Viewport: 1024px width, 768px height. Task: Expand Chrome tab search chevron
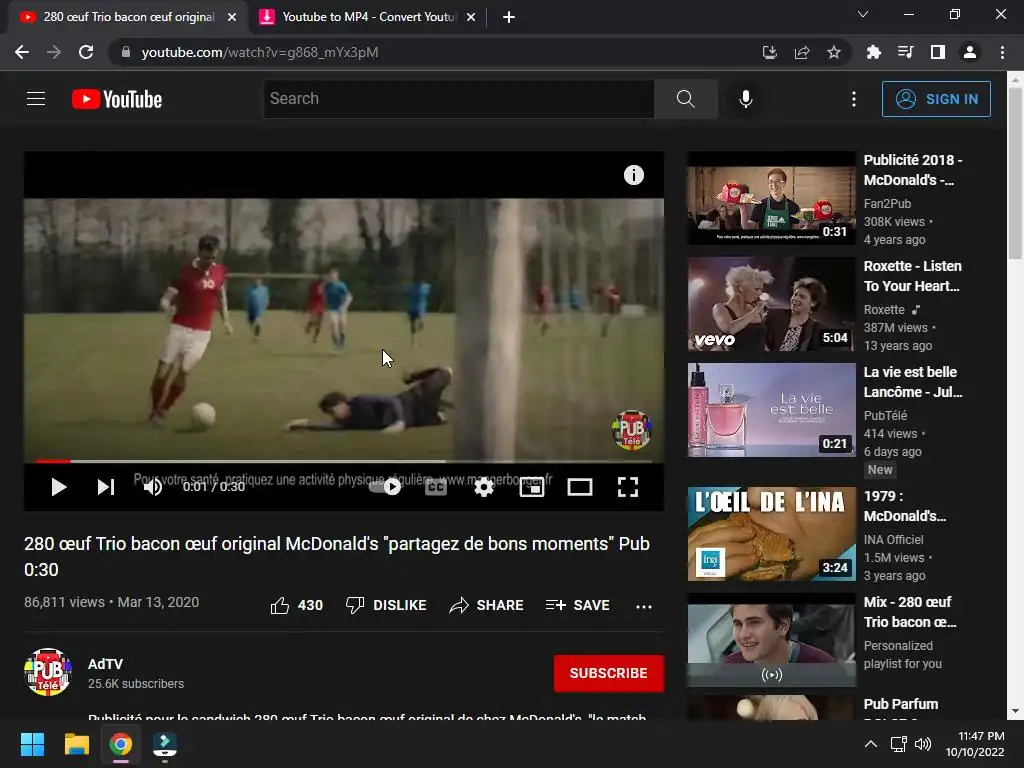point(863,14)
